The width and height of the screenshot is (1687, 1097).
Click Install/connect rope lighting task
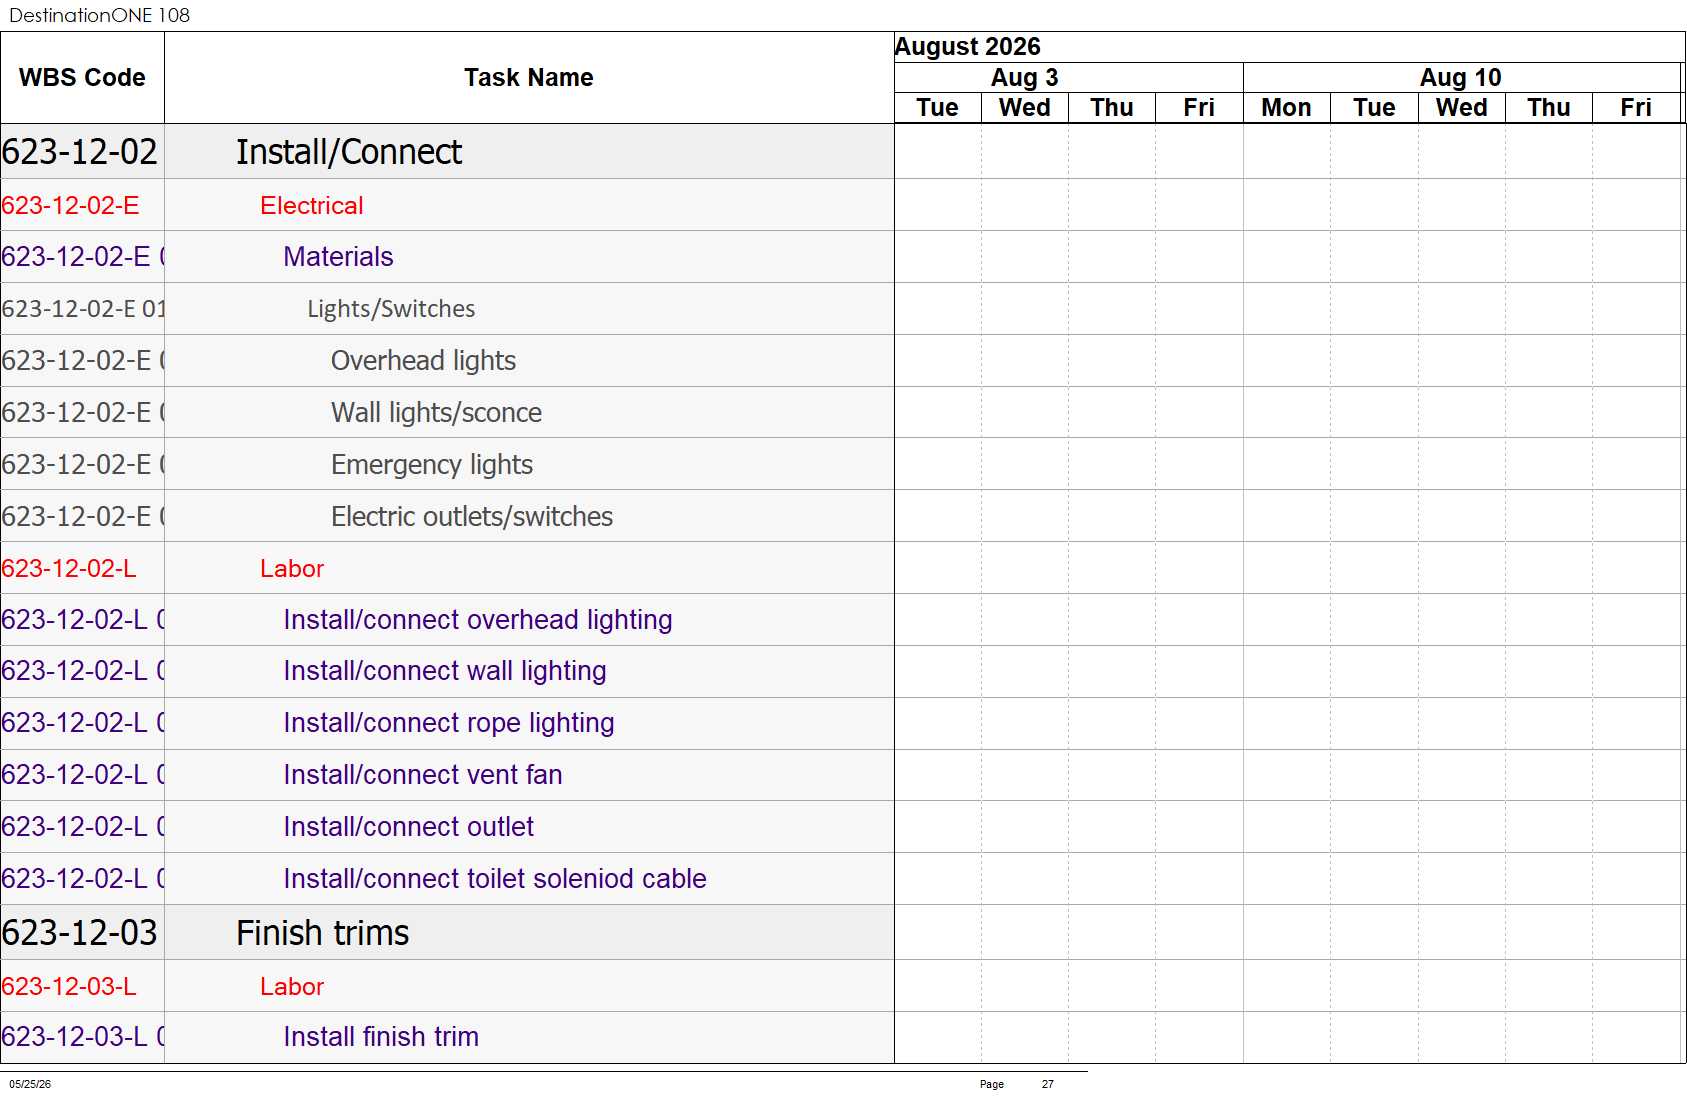[x=448, y=723]
